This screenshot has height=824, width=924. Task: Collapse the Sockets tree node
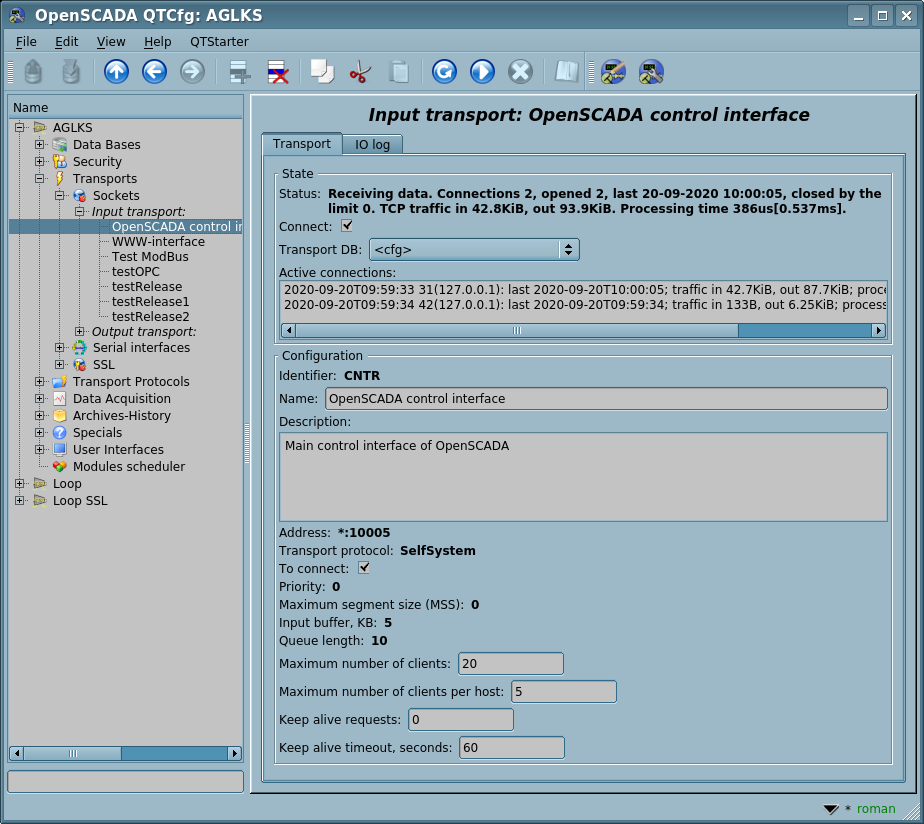click(60, 196)
